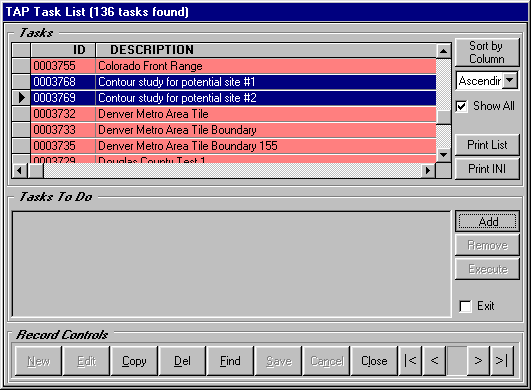The height and width of the screenshot is (390, 531).
Task: Enable the Exit checkbox
Action: 465,306
